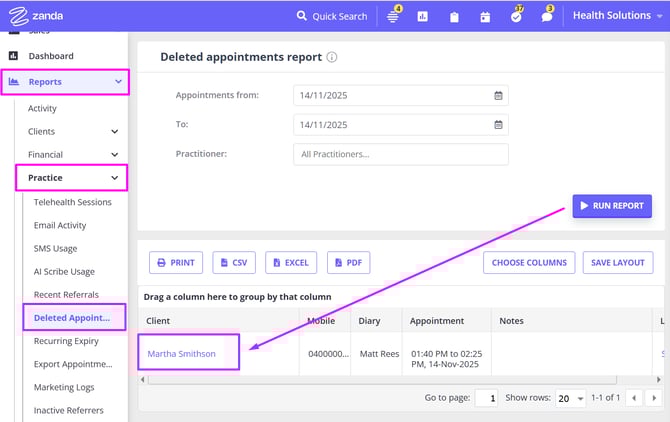Image resolution: width=670 pixels, height=422 pixels.
Task: Open the tasks checkmark icon
Action: point(516,17)
